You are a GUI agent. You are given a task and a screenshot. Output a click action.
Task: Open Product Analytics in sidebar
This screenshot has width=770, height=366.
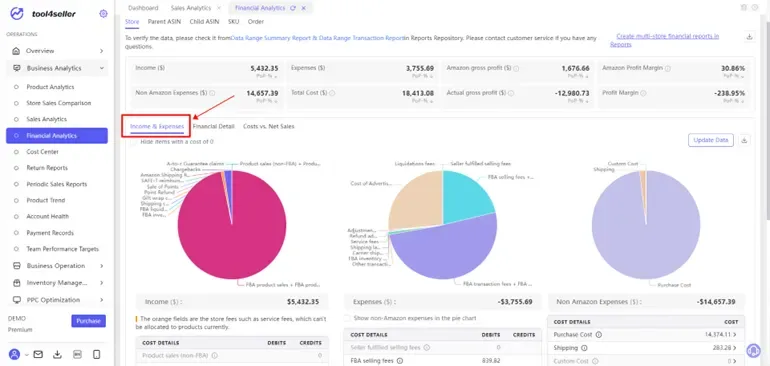pos(50,87)
